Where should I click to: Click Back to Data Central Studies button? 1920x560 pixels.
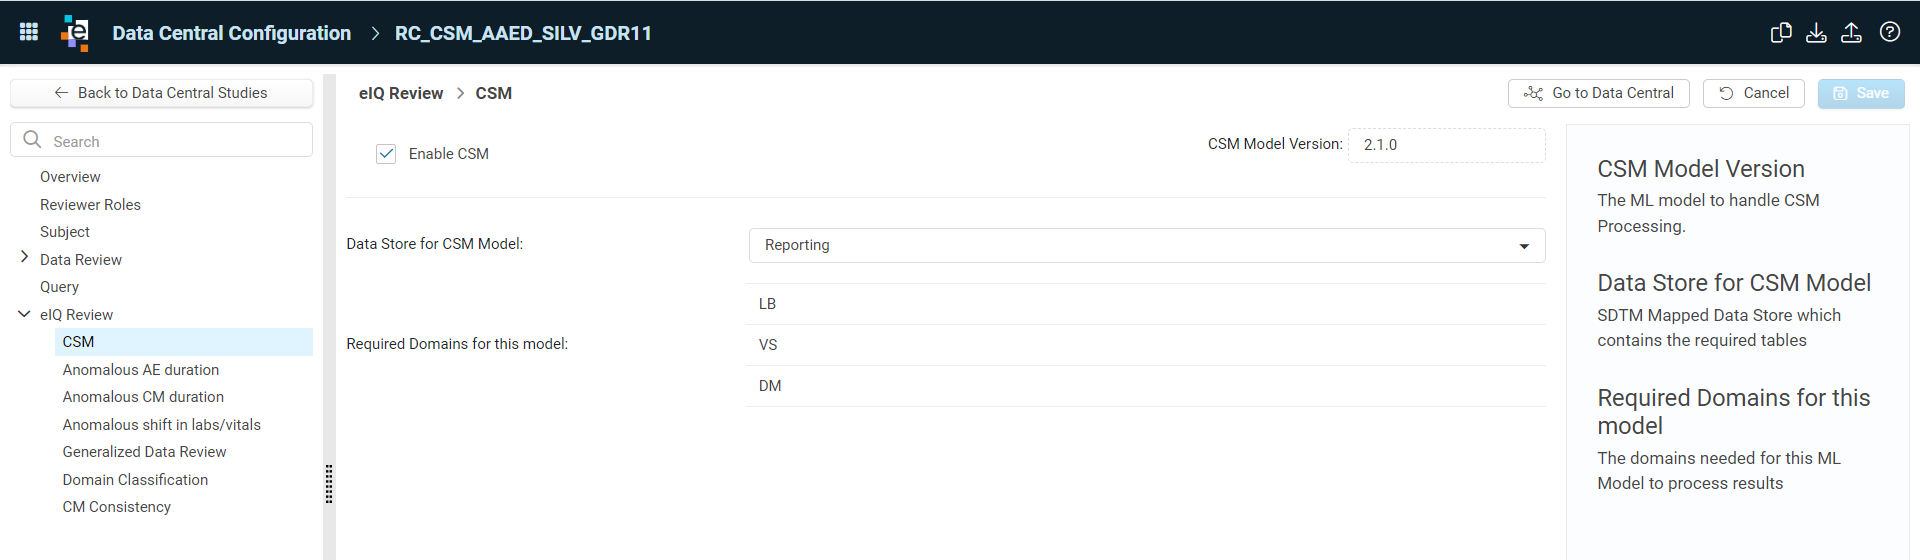[161, 93]
